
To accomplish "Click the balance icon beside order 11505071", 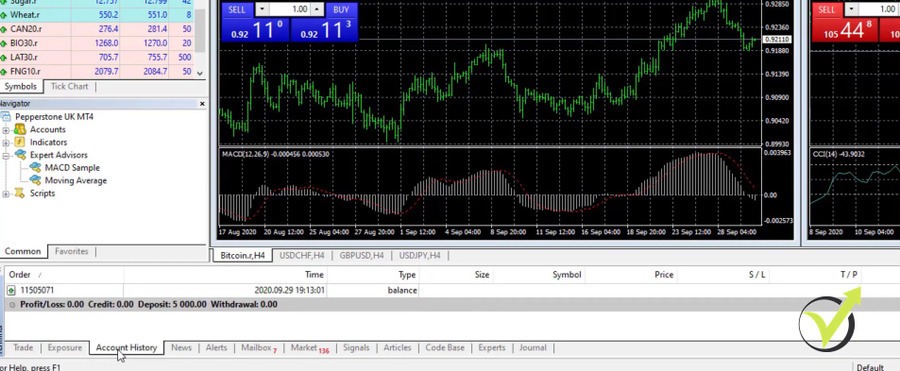I will coord(11,291).
